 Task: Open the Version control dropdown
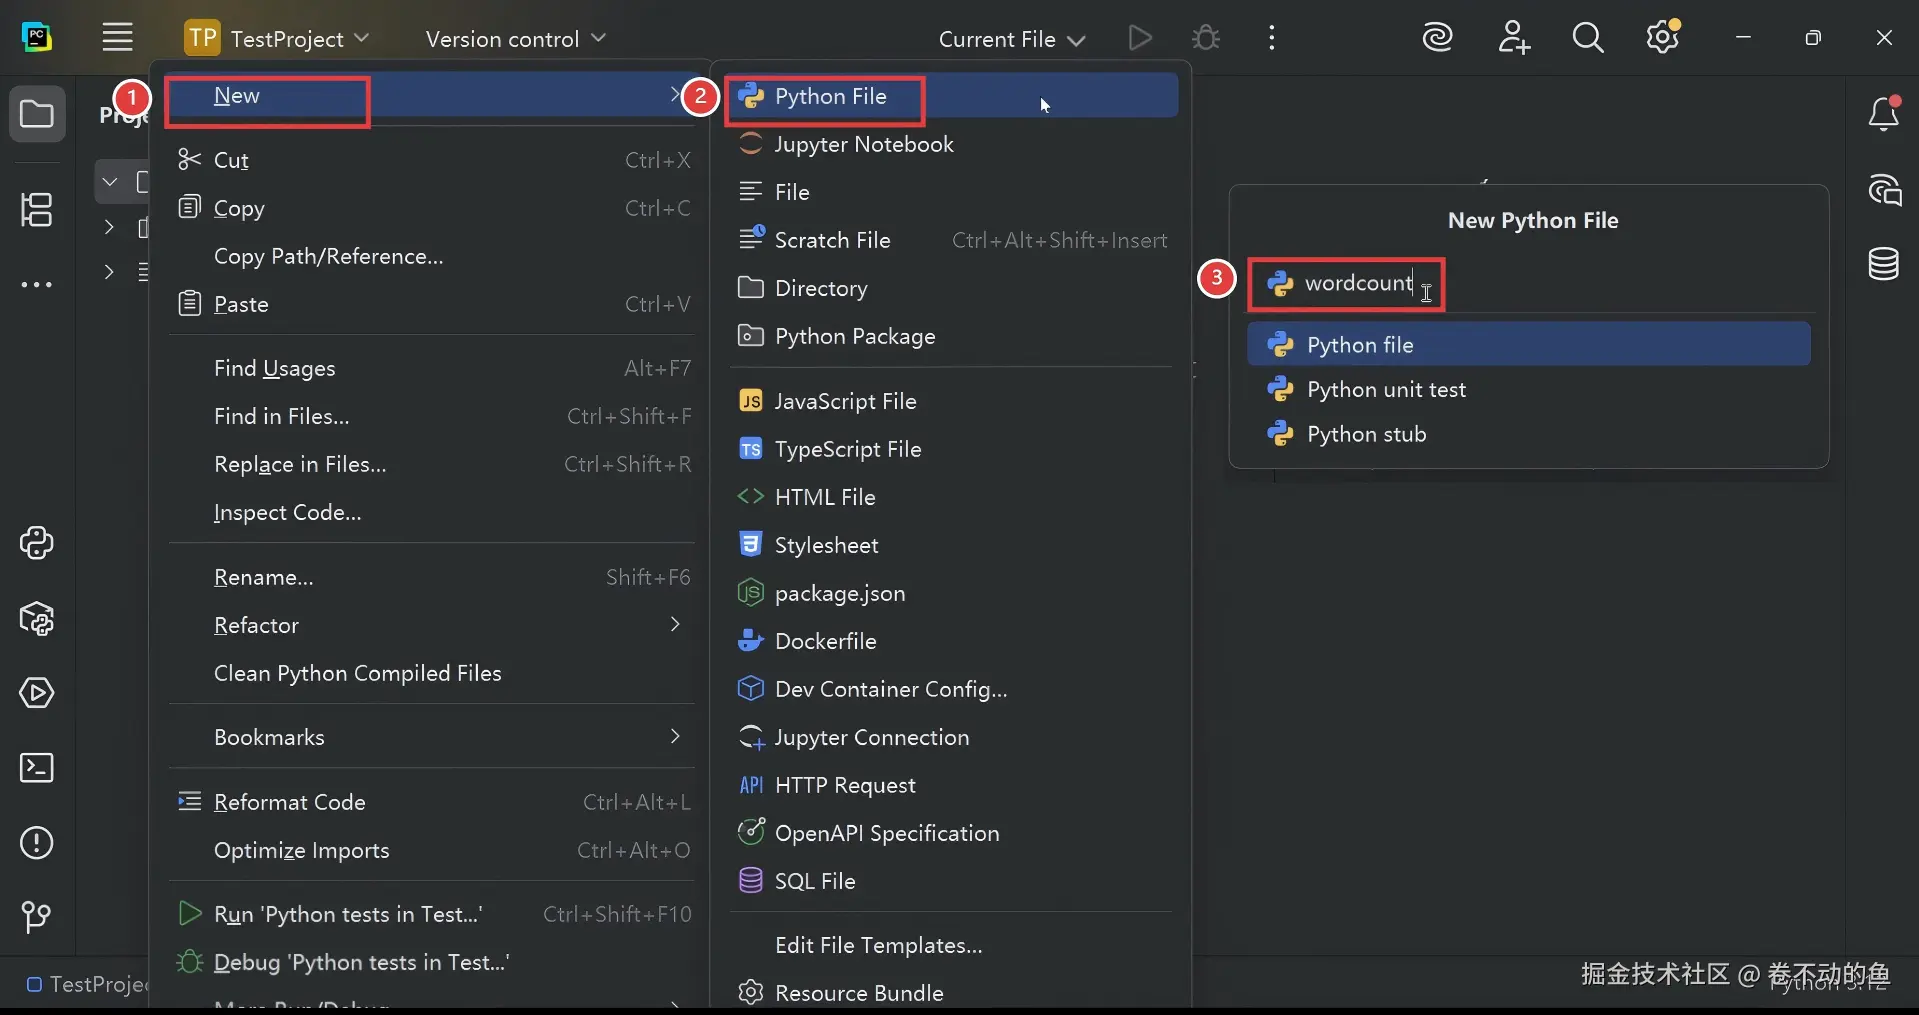coord(515,39)
